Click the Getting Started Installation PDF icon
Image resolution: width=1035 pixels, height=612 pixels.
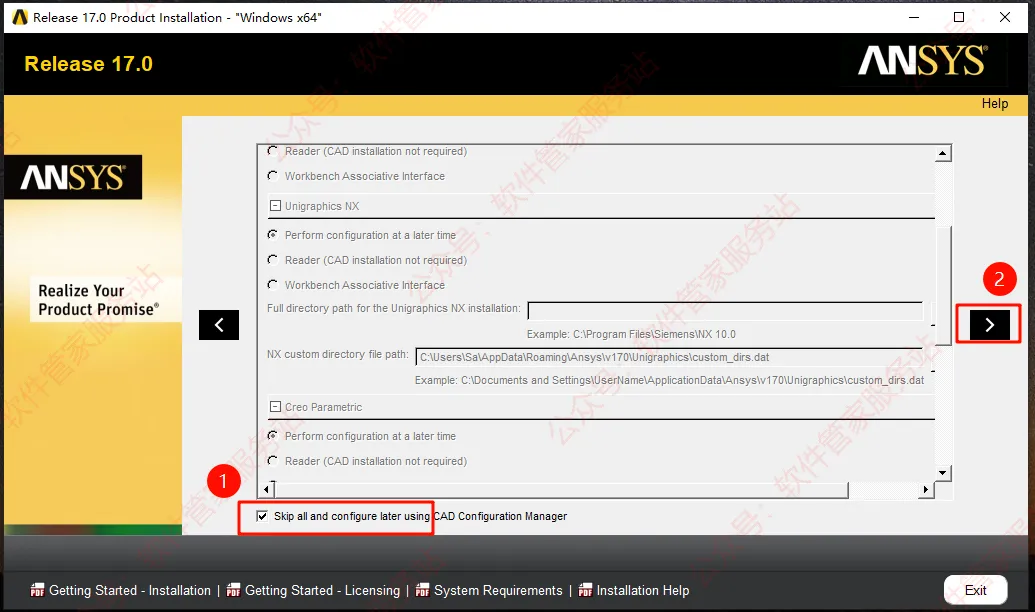pyautogui.click(x=37, y=590)
